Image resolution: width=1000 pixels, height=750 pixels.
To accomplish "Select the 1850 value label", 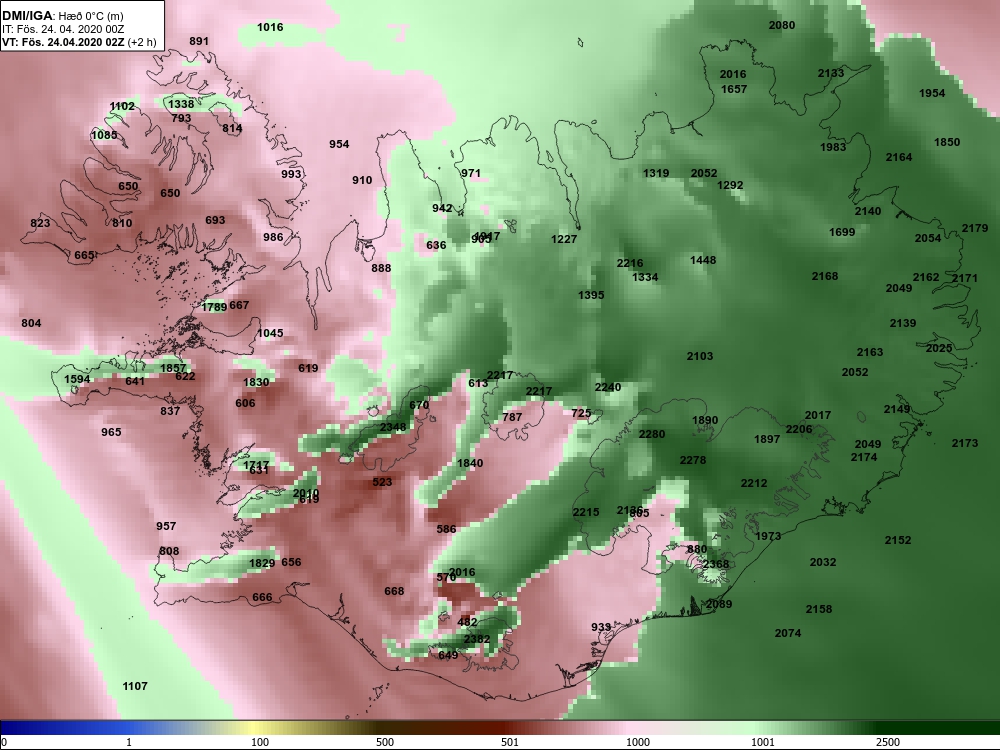I will coord(947,142).
